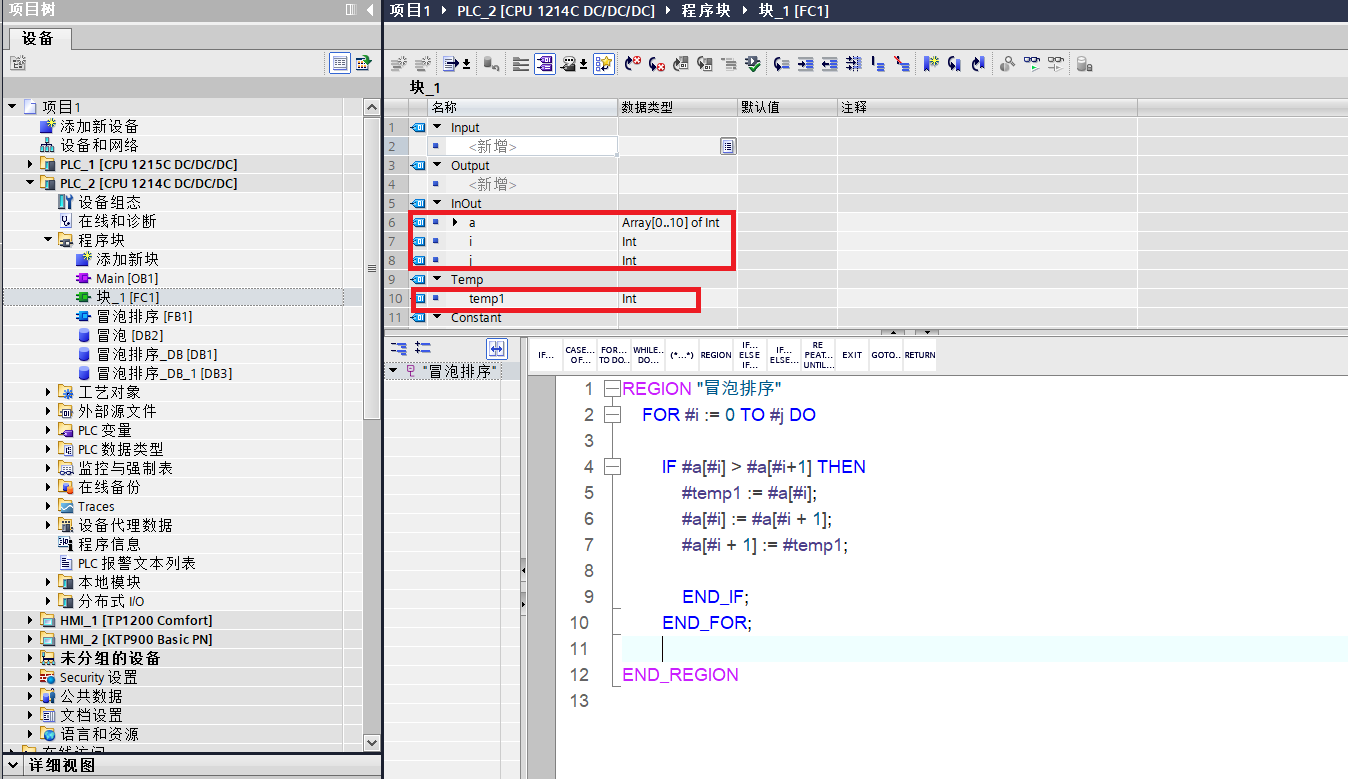Select the 设备 tab
Viewport: 1348px width, 779px height.
click(38, 38)
